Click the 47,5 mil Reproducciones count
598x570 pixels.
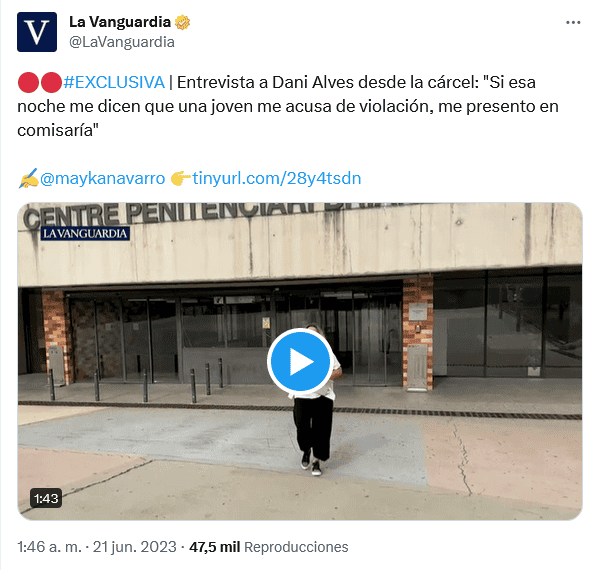coord(269,547)
